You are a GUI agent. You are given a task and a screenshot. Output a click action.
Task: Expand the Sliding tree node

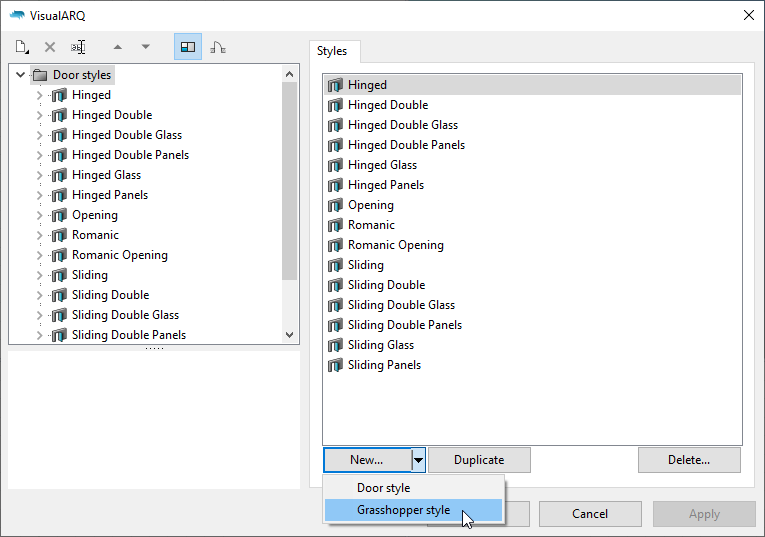tap(40, 275)
